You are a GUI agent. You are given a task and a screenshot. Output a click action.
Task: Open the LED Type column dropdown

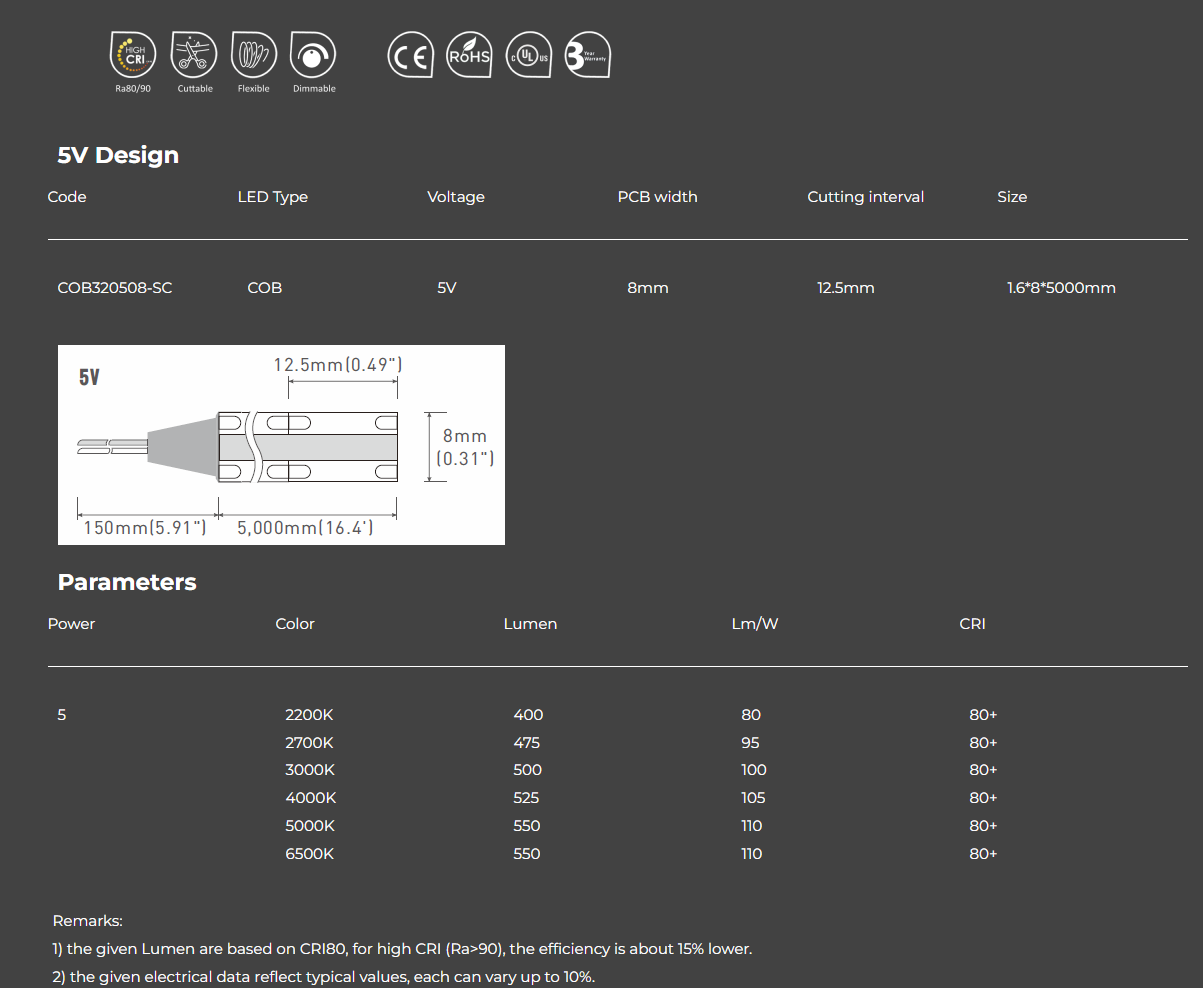(273, 197)
